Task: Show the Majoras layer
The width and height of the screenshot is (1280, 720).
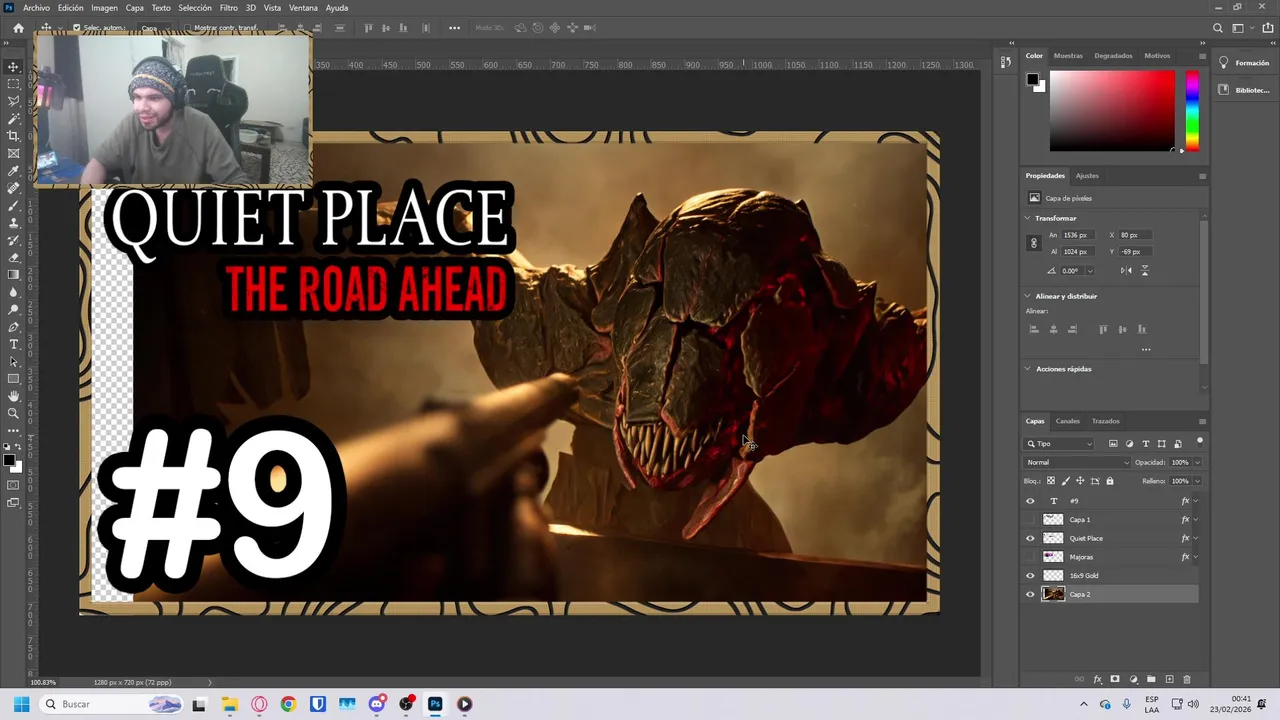Action: click(x=1030, y=557)
